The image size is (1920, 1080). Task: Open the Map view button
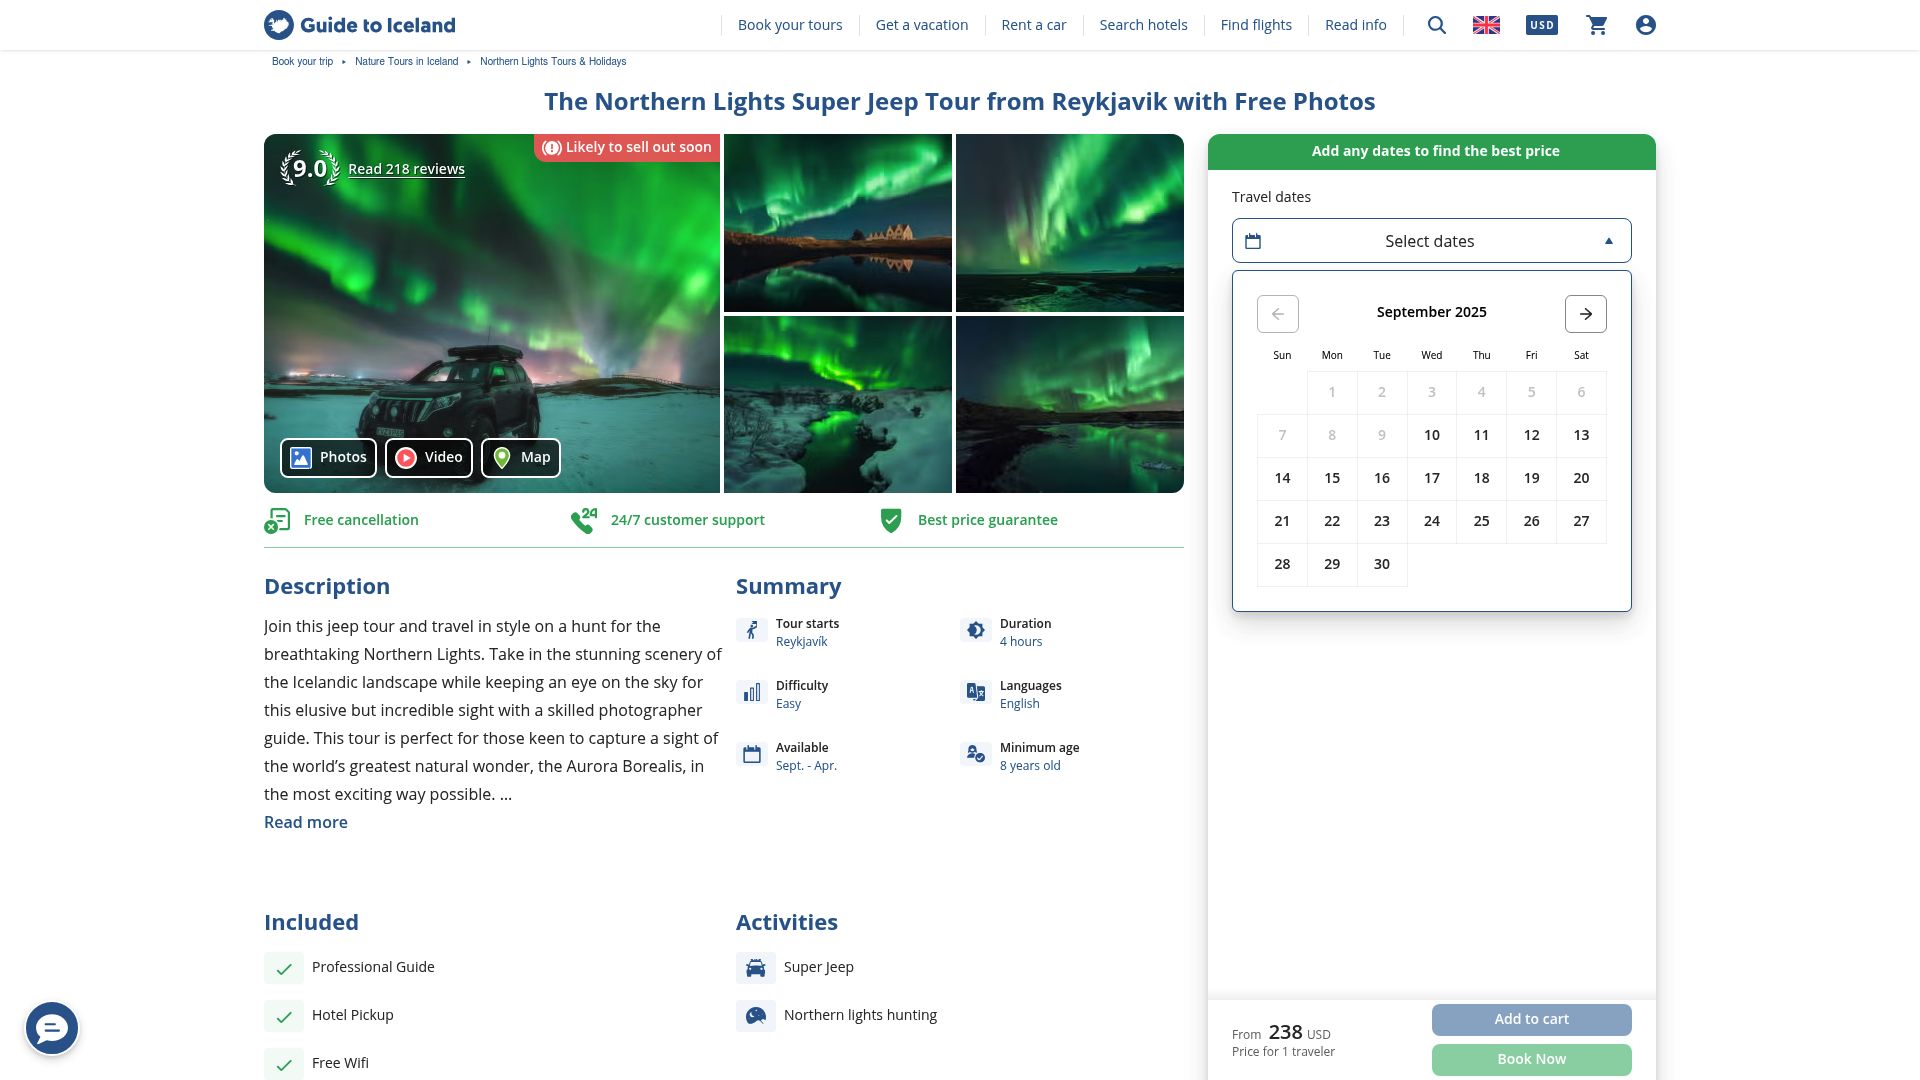(521, 458)
